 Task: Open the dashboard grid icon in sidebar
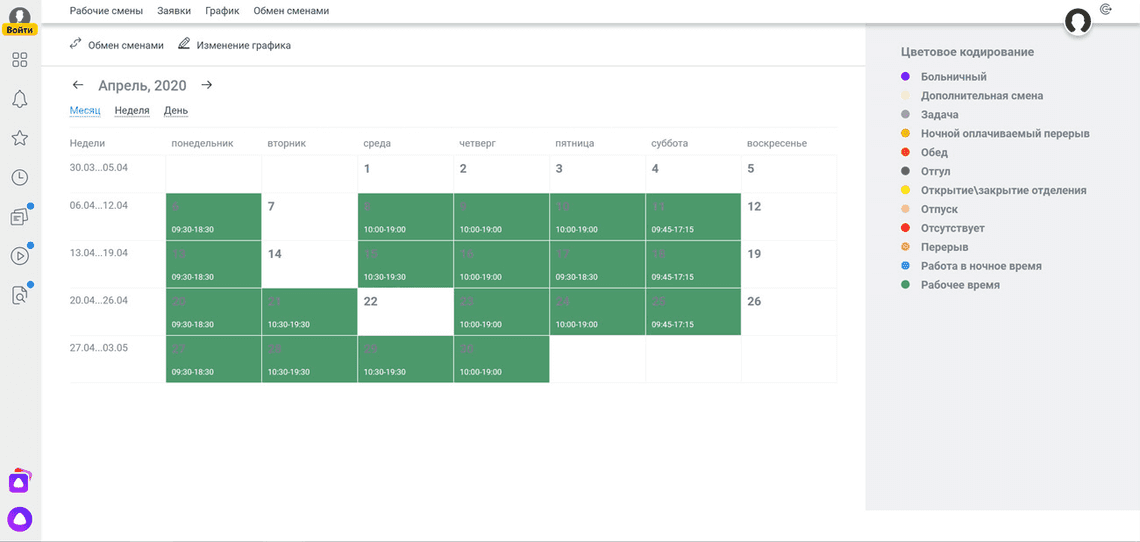tap(19, 60)
